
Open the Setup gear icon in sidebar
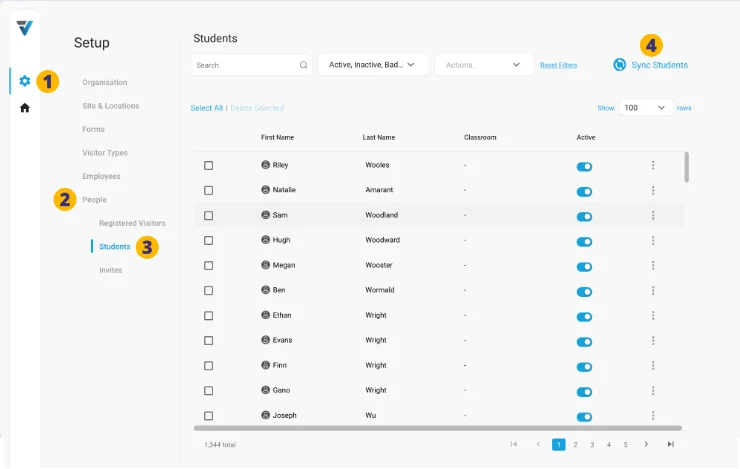click(x=24, y=81)
